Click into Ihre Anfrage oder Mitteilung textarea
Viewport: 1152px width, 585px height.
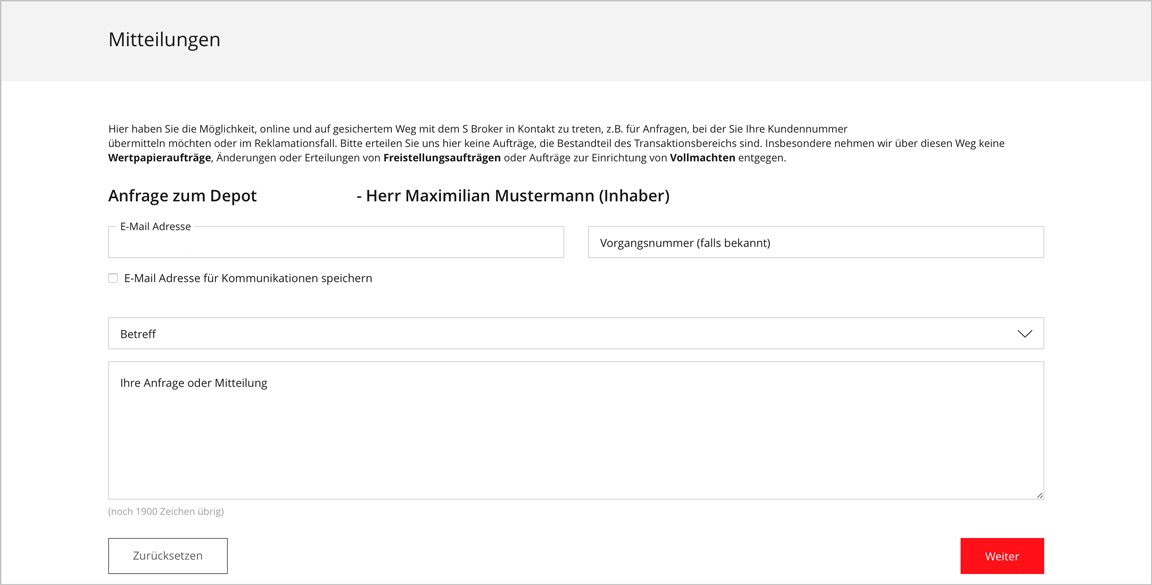coord(575,431)
